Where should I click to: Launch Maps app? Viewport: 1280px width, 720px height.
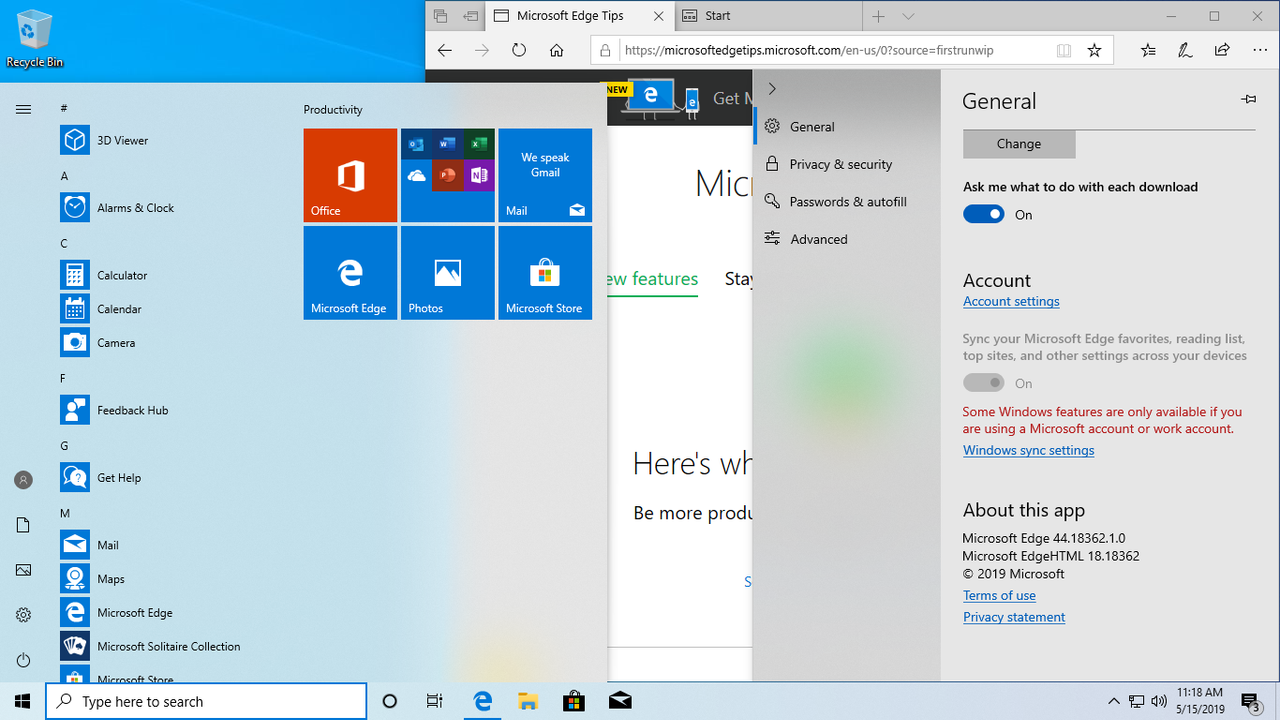(x=150, y=579)
